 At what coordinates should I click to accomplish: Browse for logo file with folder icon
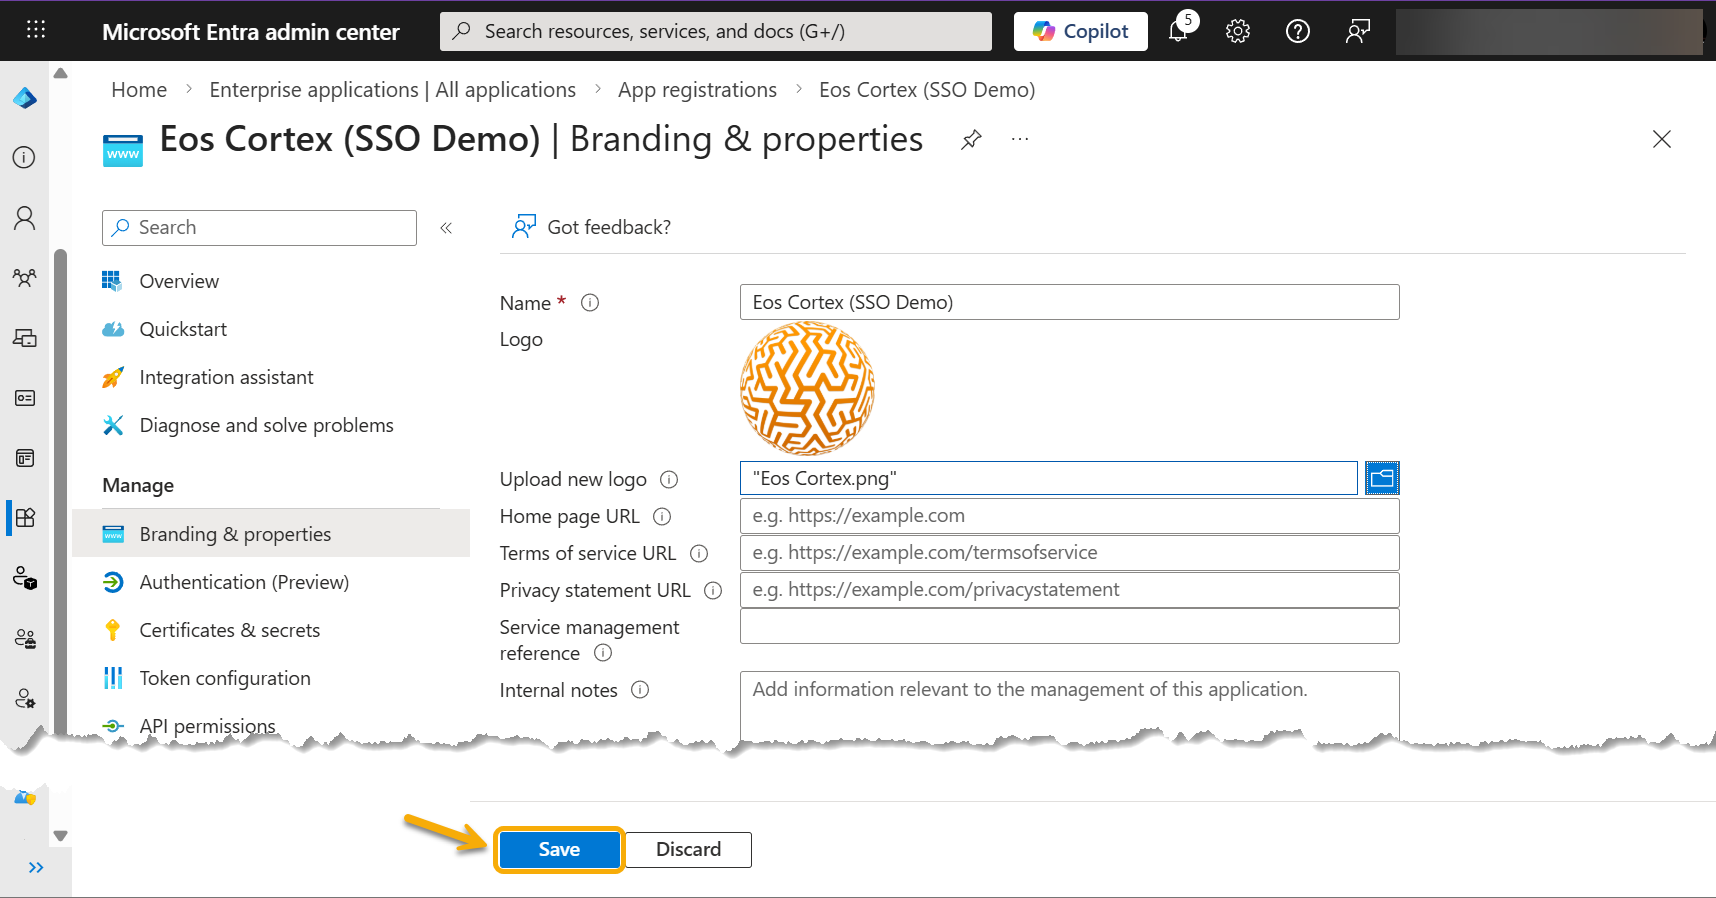[1382, 478]
